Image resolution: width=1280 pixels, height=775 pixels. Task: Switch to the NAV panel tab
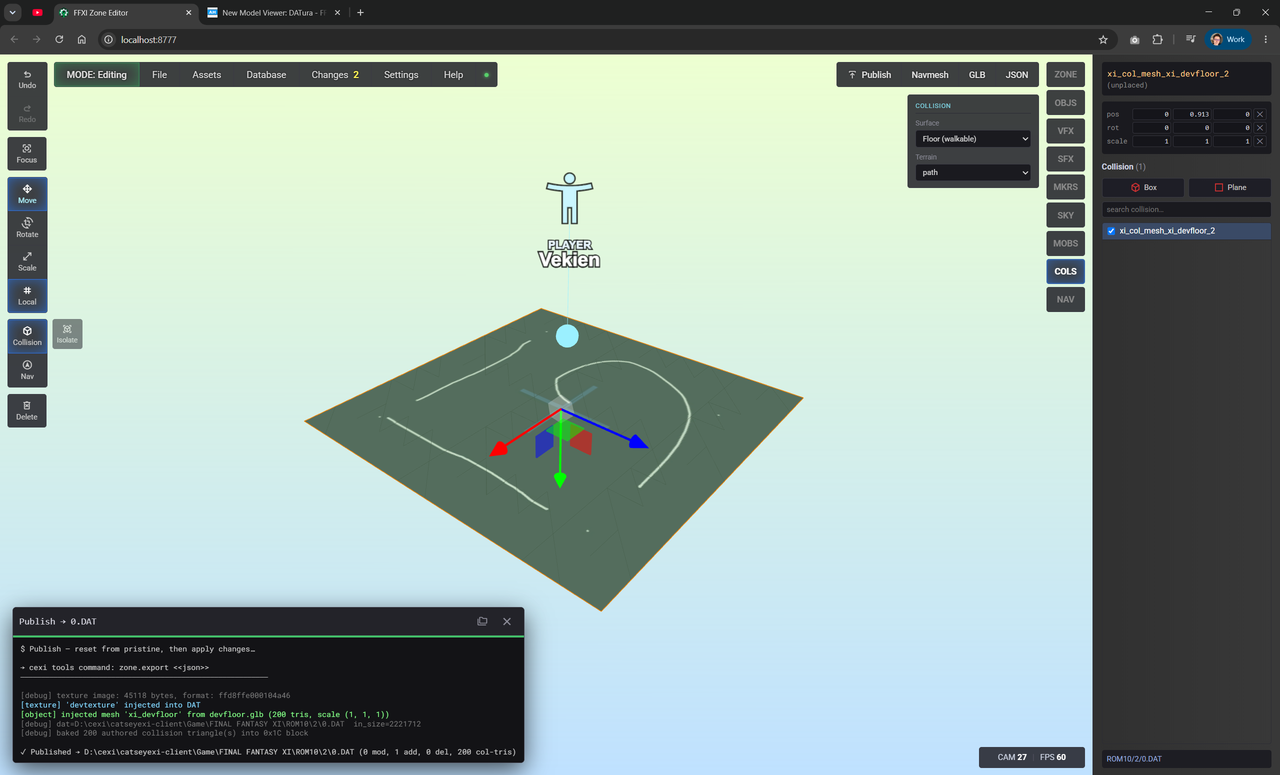(1066, 299)
